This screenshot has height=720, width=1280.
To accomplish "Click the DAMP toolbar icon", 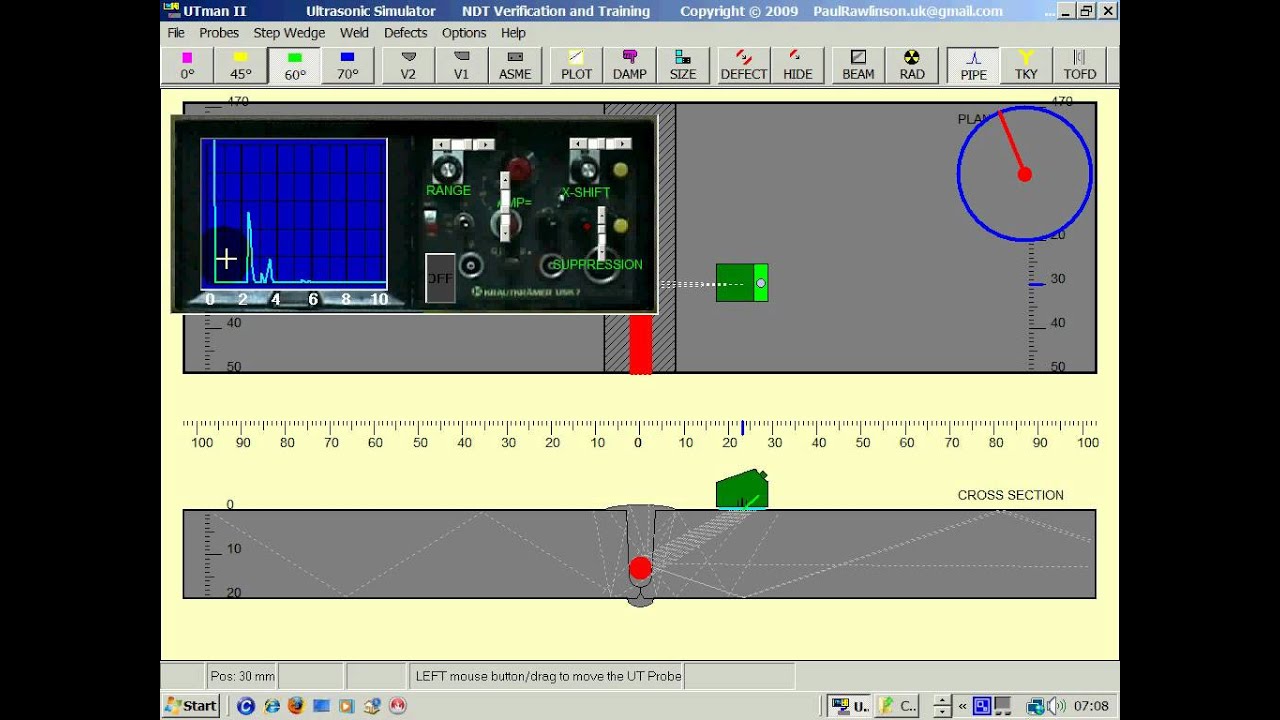I will (630, 65).
